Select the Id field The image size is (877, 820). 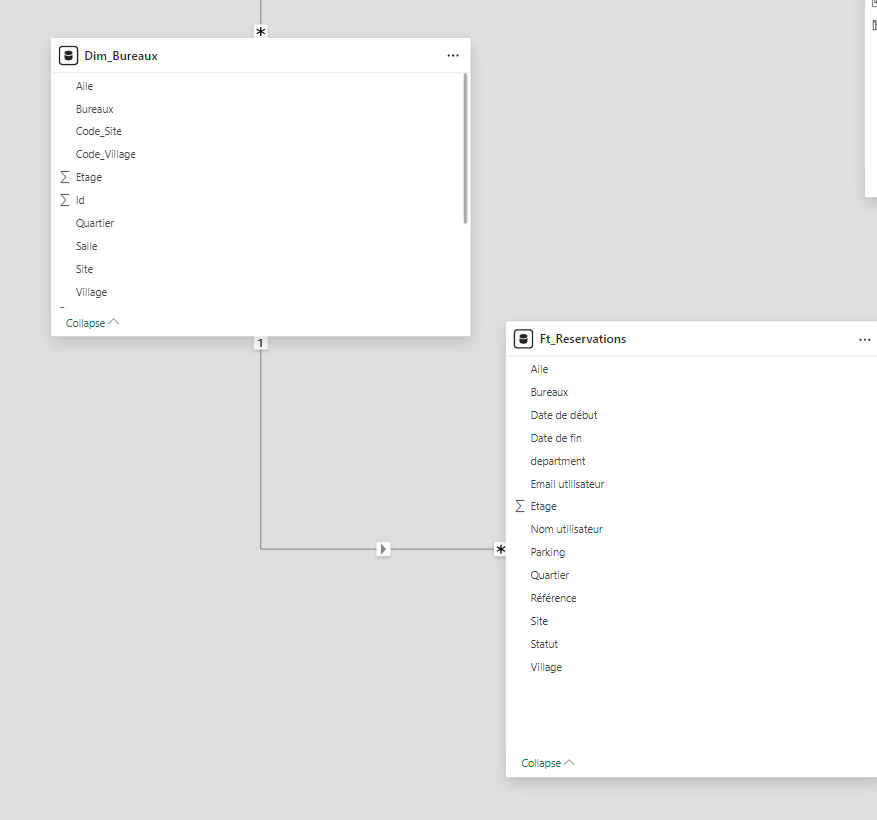click(x=80, y=200)
